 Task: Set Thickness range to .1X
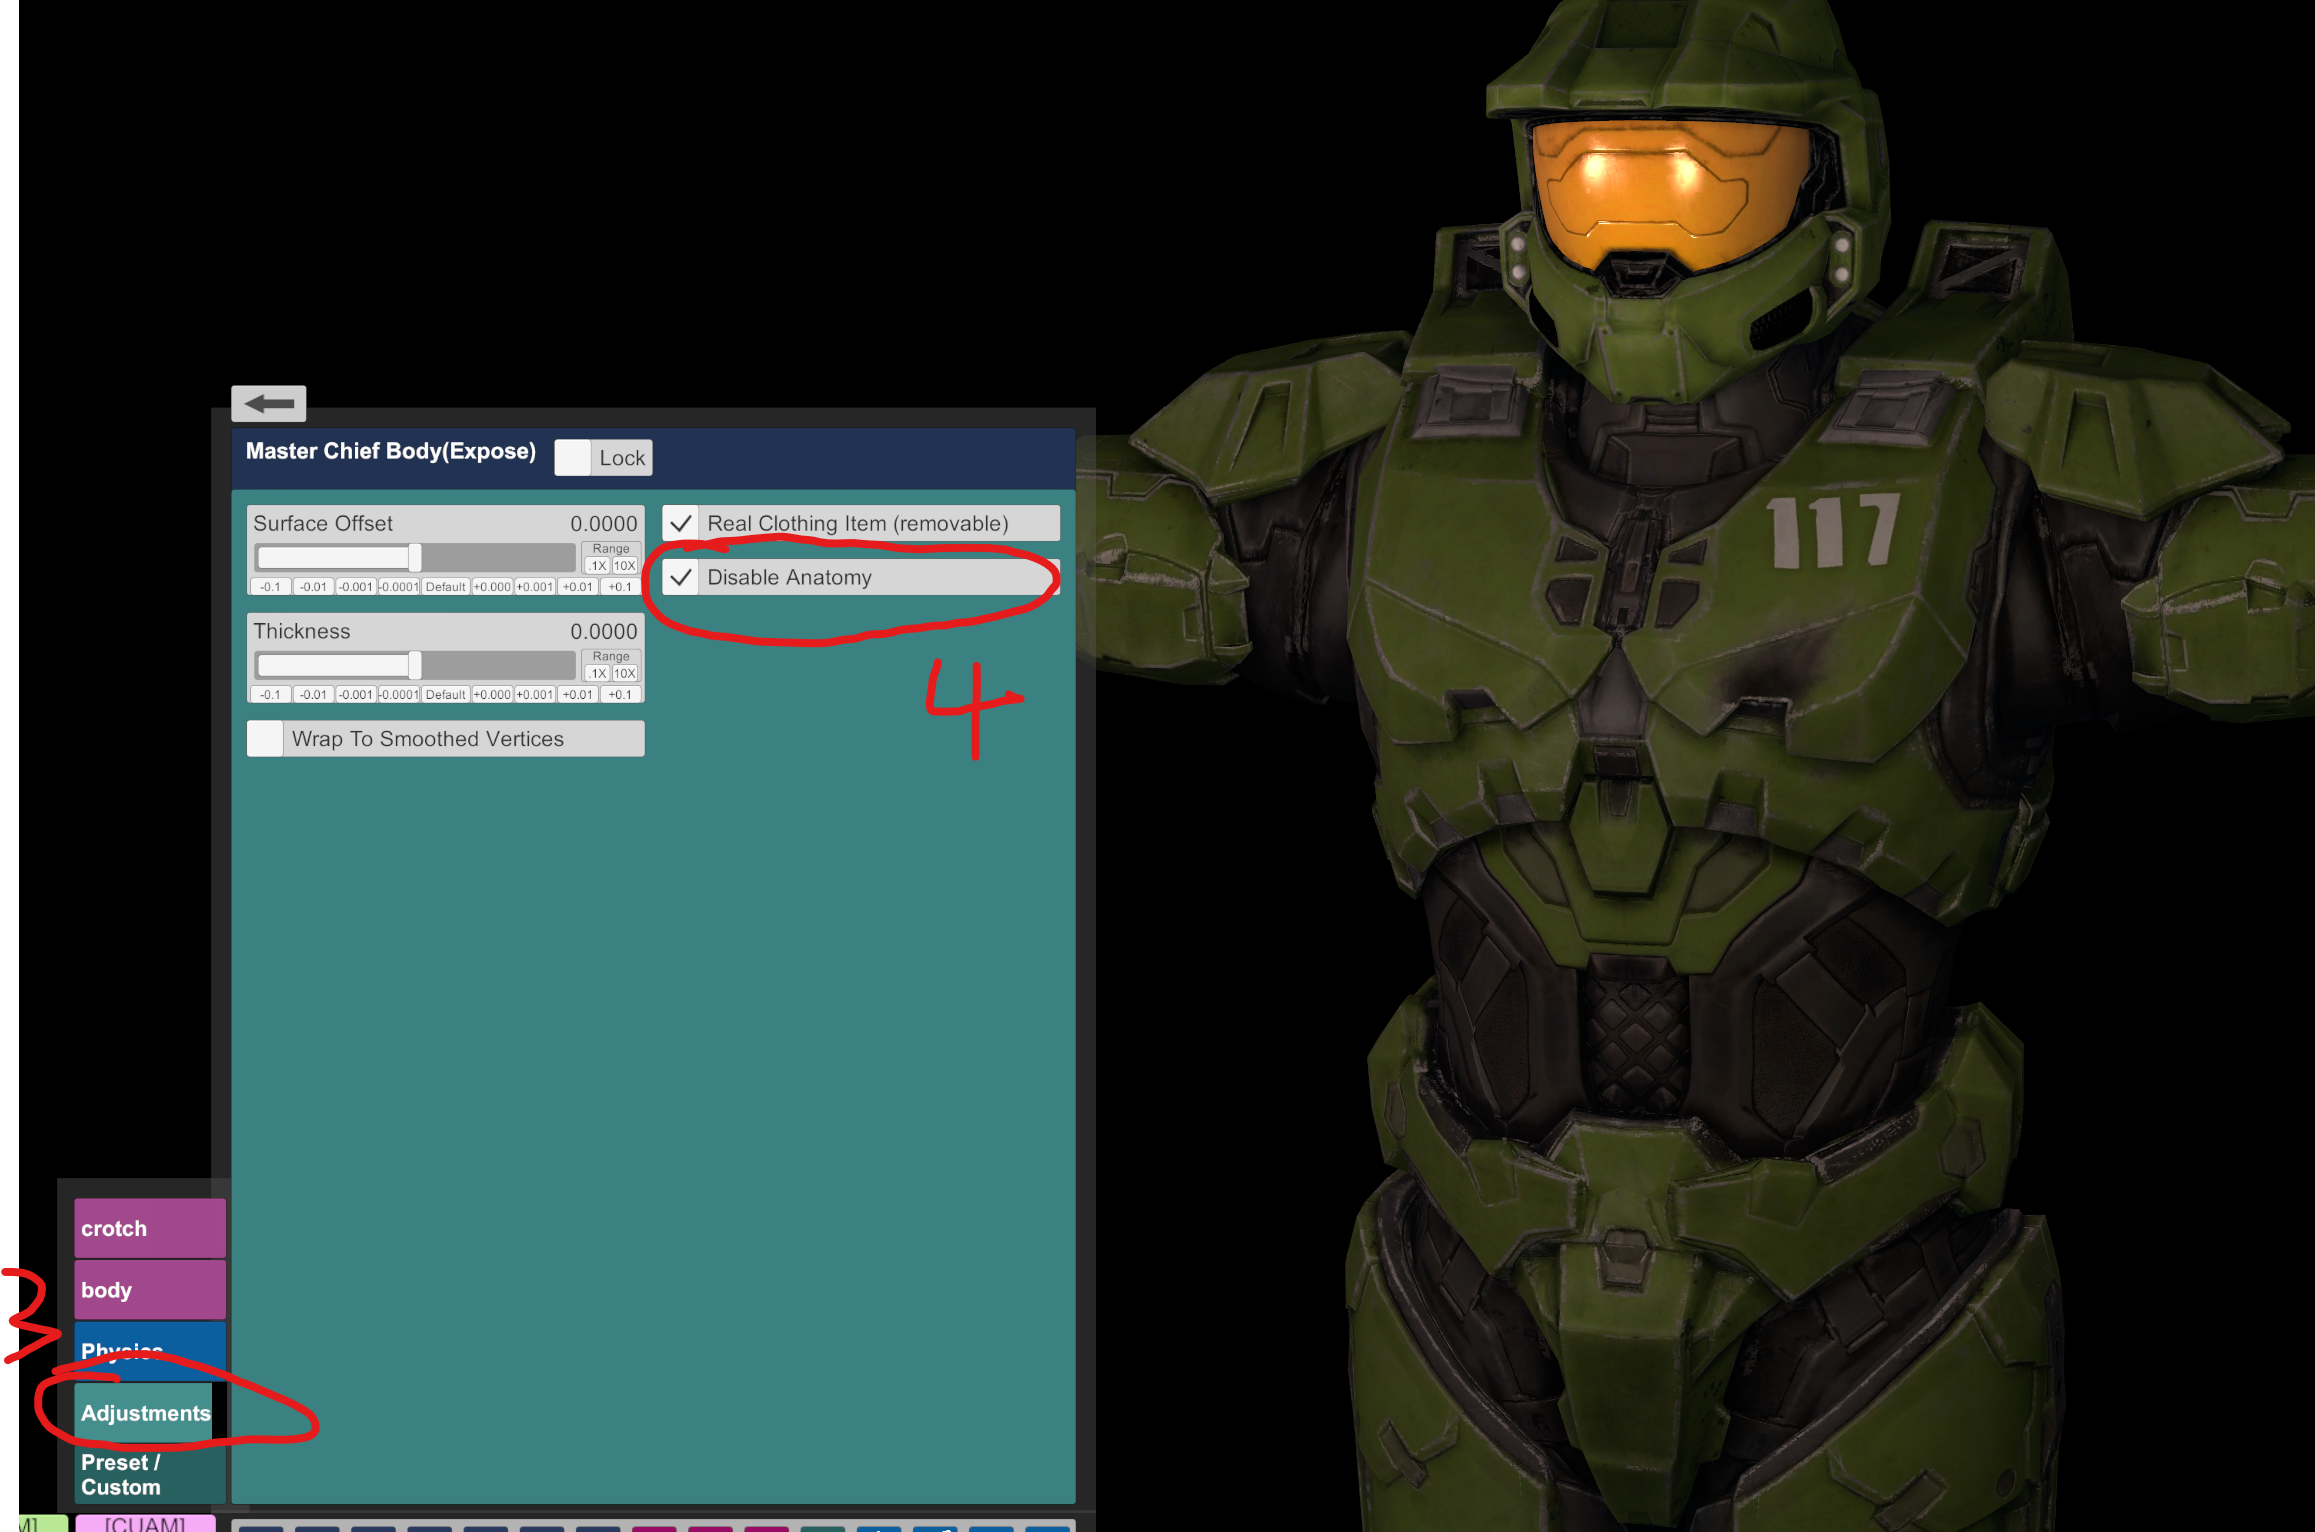(x=597, y=674)
